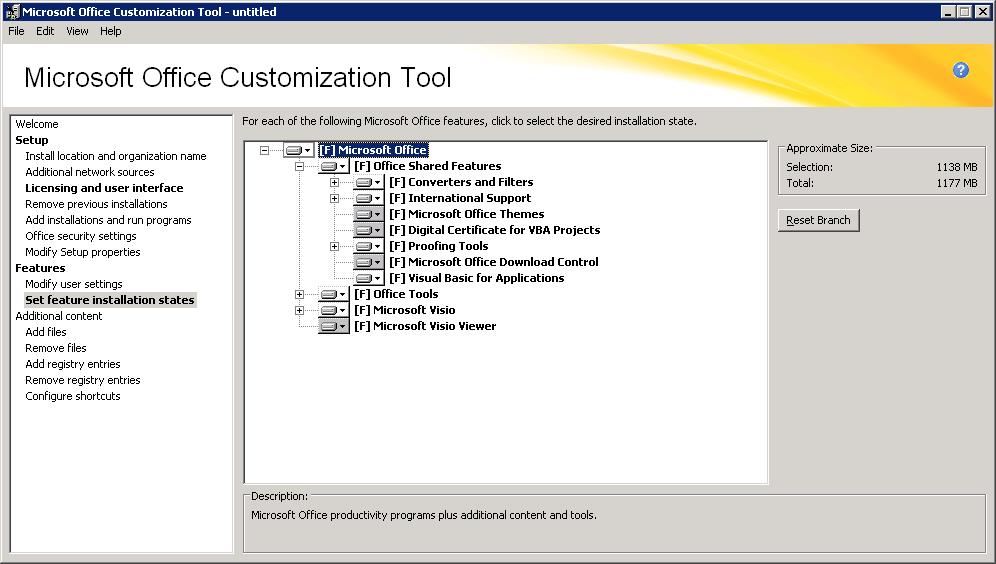996x564 pixels.
Task: Open install state dropdown for Office Download Control
Action: click(368, 262)
